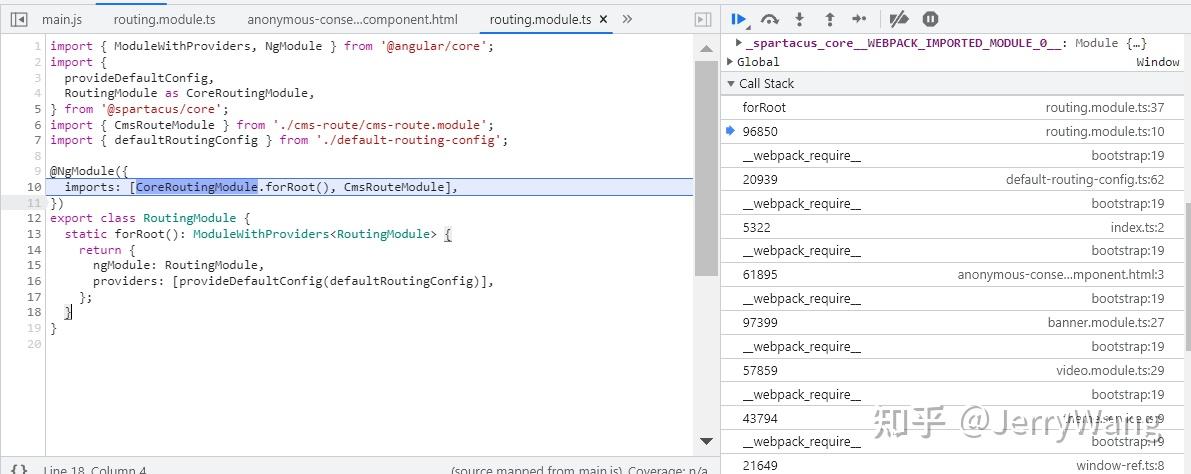Click line number 10 in gutter

(33, 187)
